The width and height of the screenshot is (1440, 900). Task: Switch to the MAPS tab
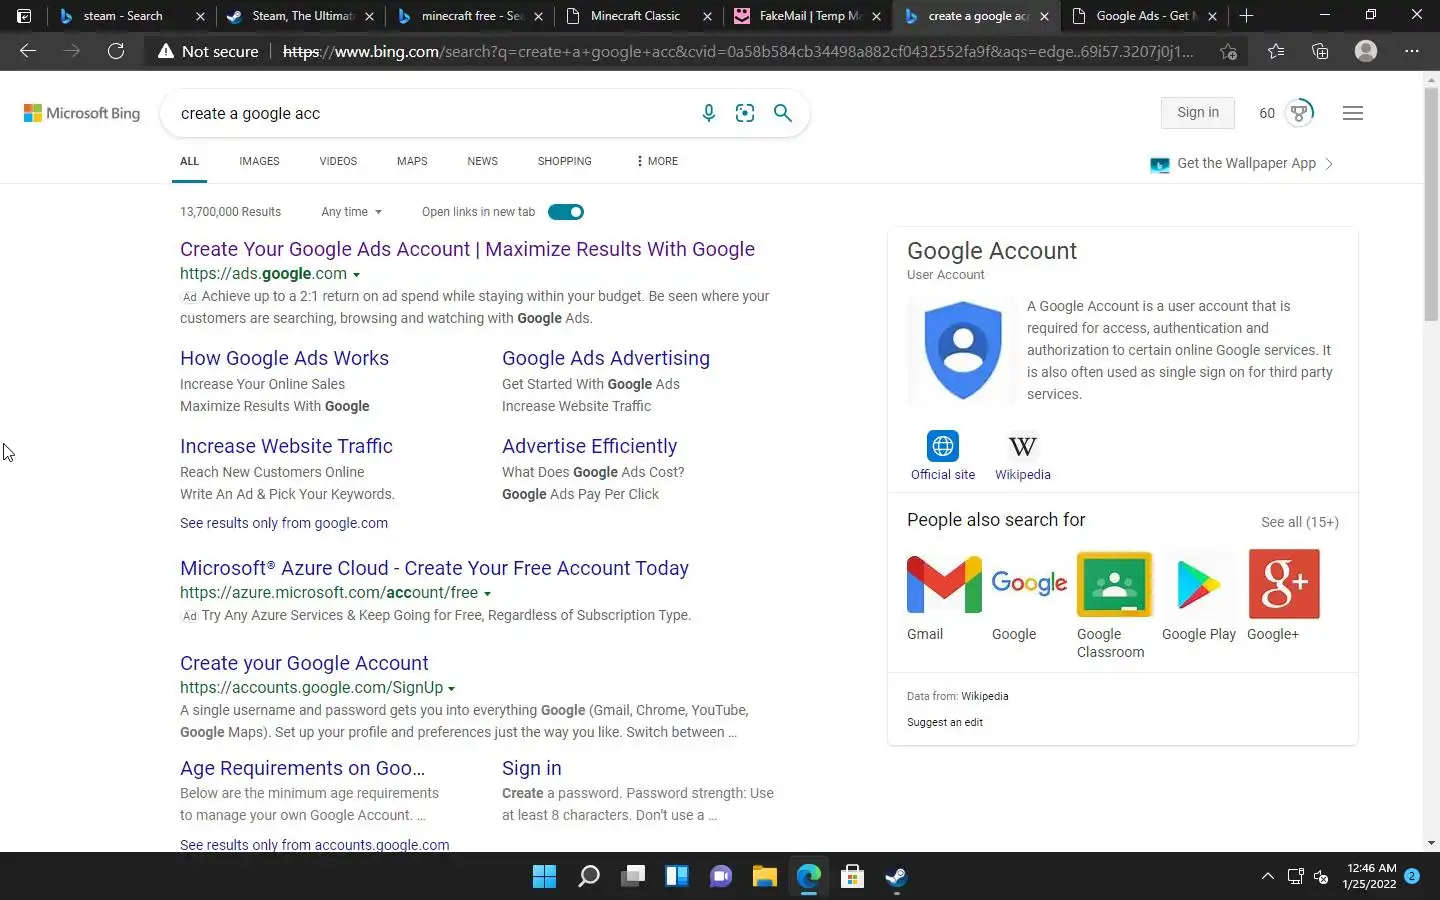point(412,161)
